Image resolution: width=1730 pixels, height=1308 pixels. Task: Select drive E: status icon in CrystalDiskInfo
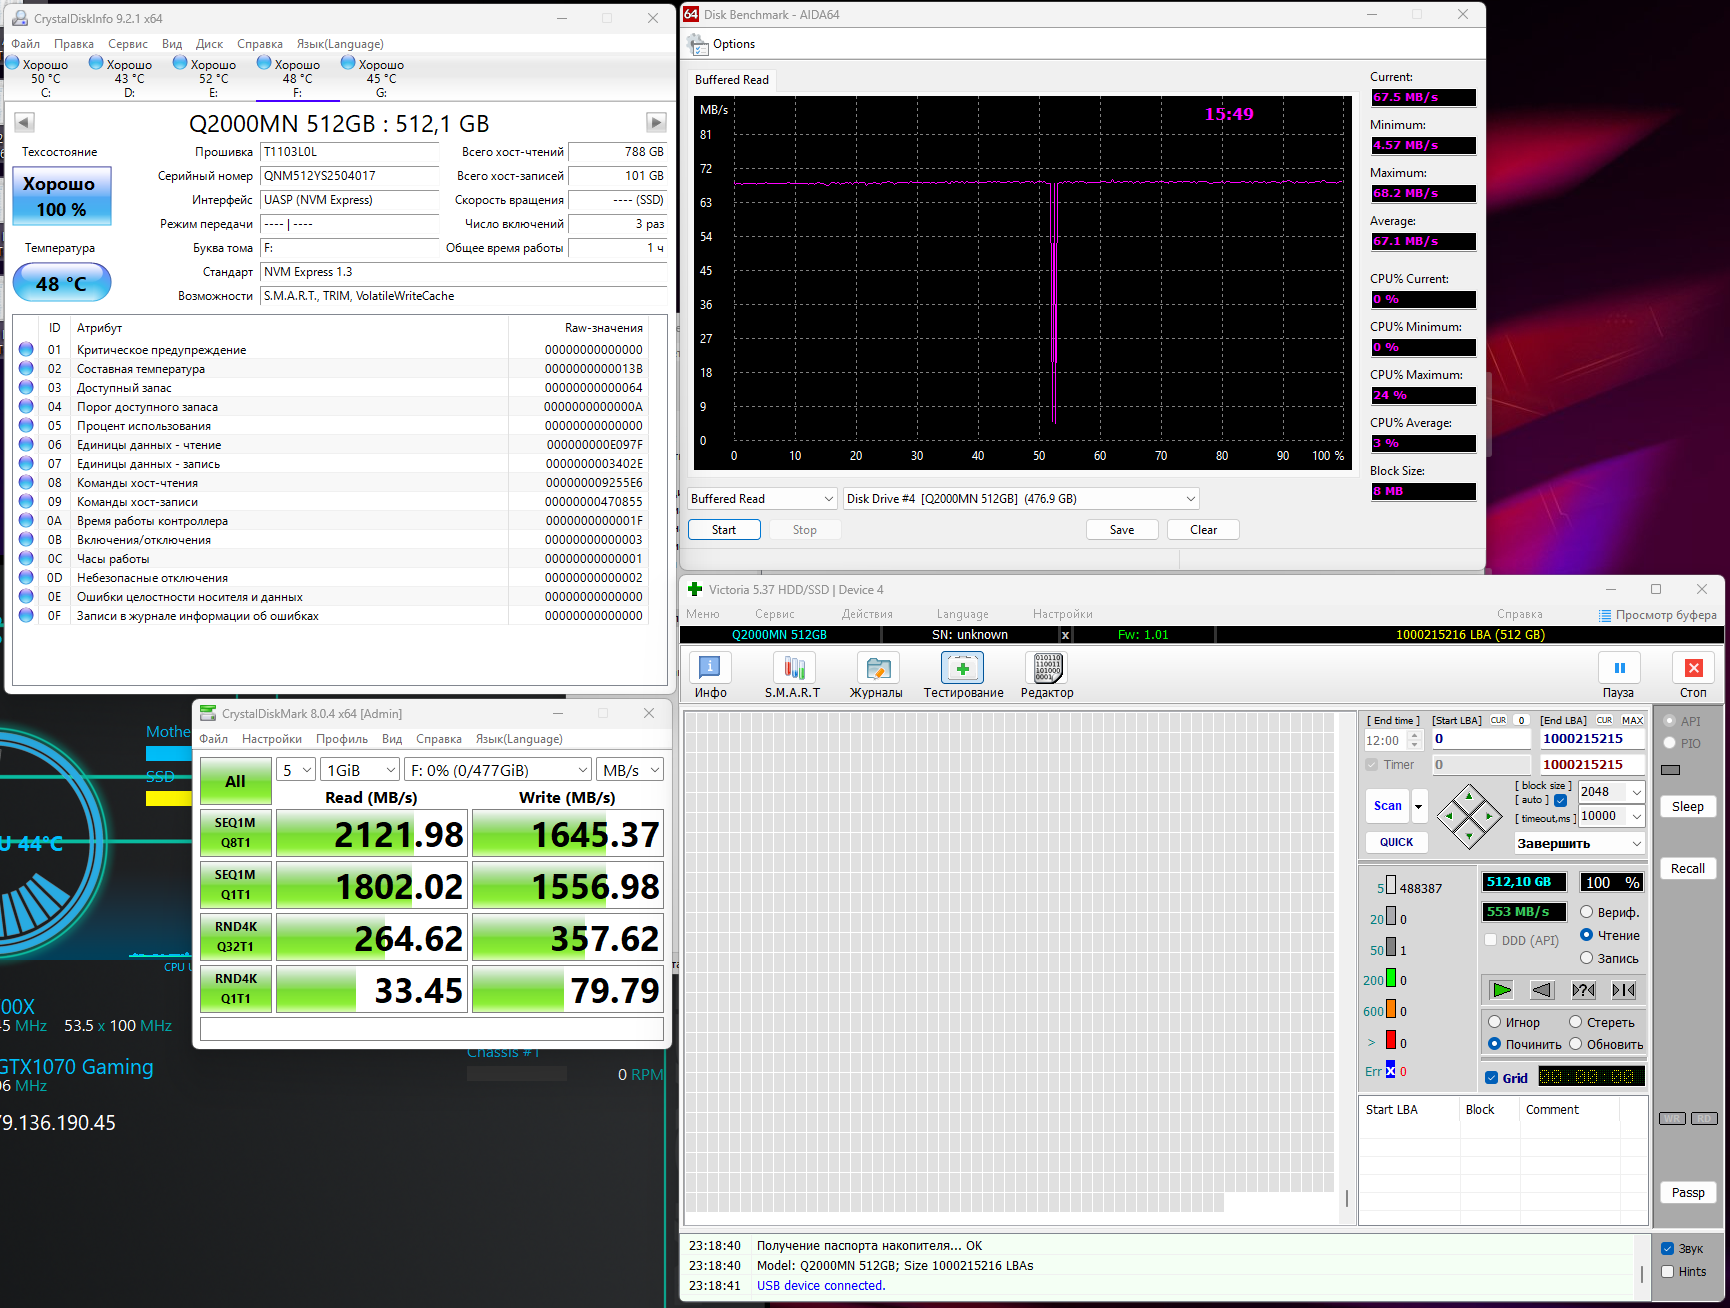point(180,63)
